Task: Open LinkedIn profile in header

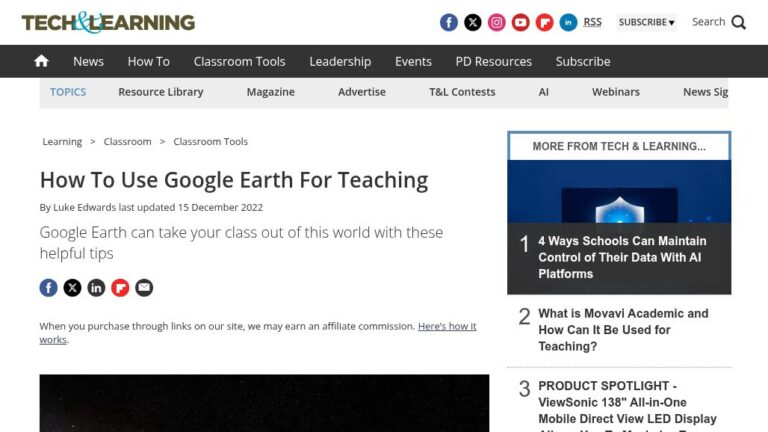Action: tap(568, 23)
